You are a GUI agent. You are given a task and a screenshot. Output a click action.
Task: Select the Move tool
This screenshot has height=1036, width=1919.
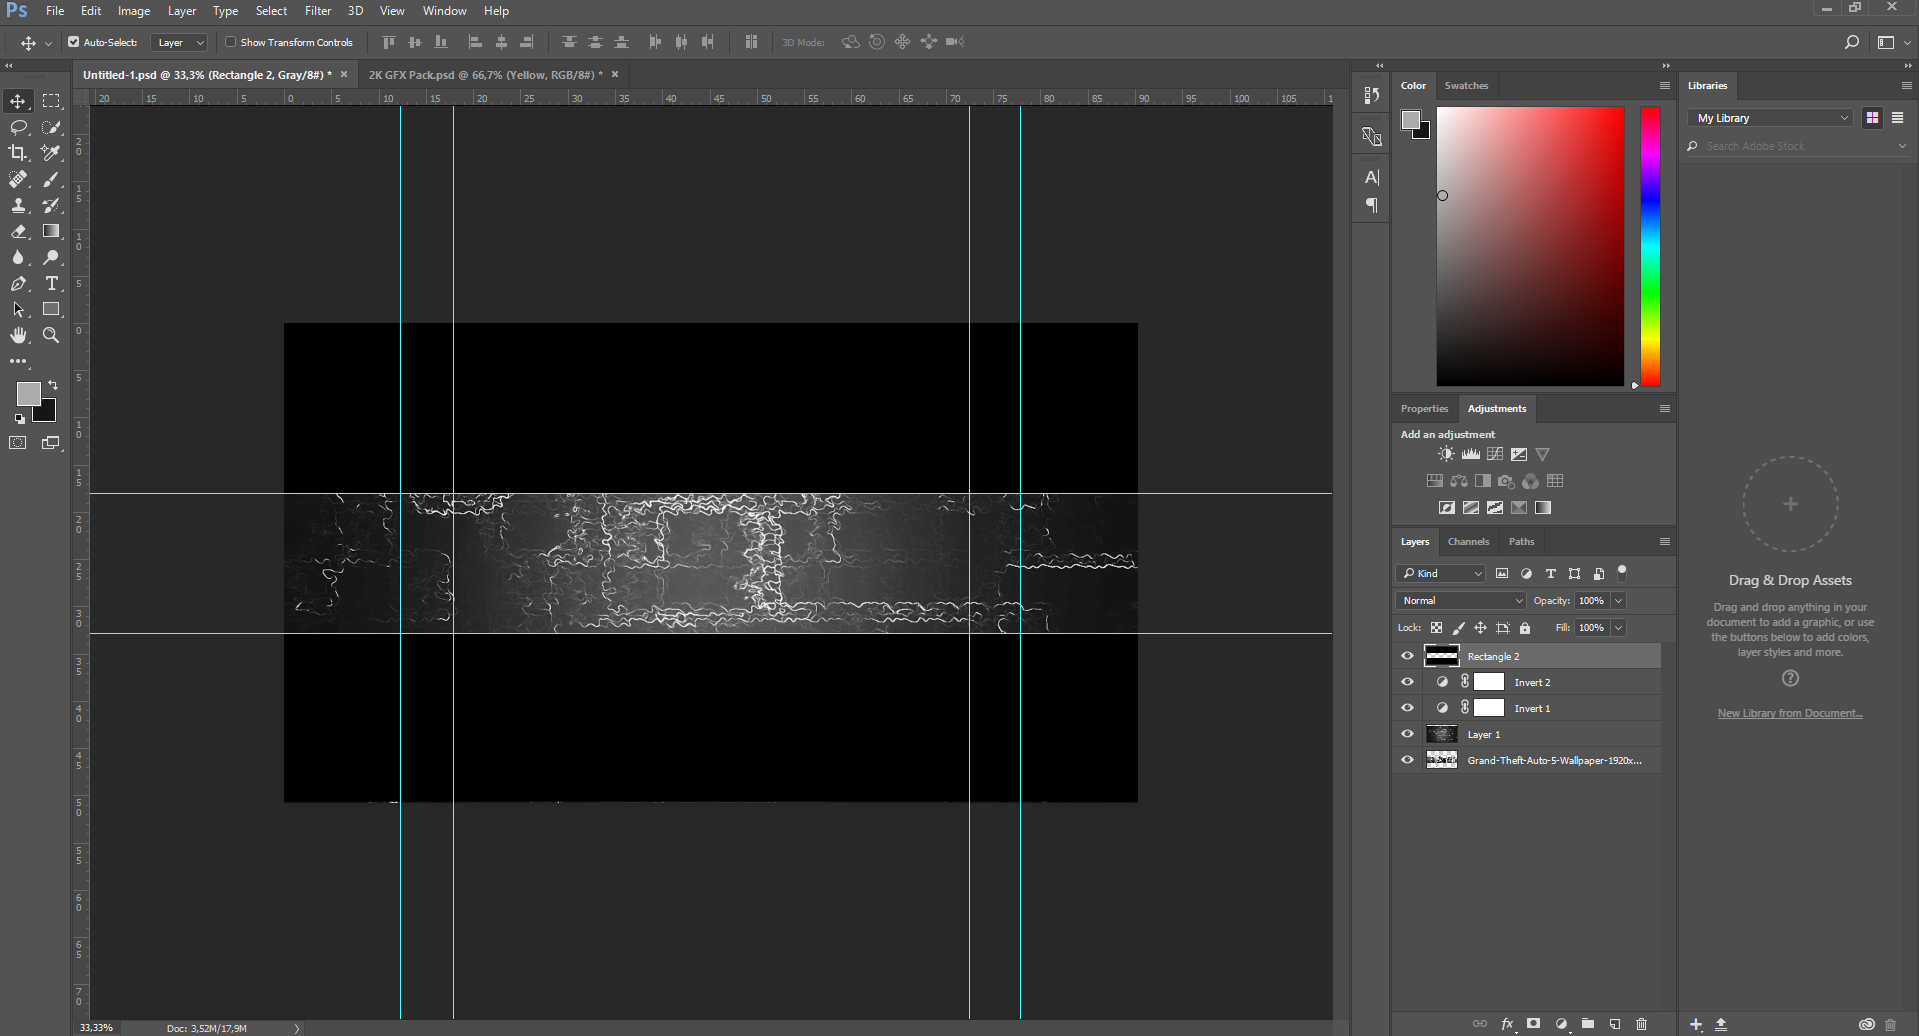[x=18, y=101]
